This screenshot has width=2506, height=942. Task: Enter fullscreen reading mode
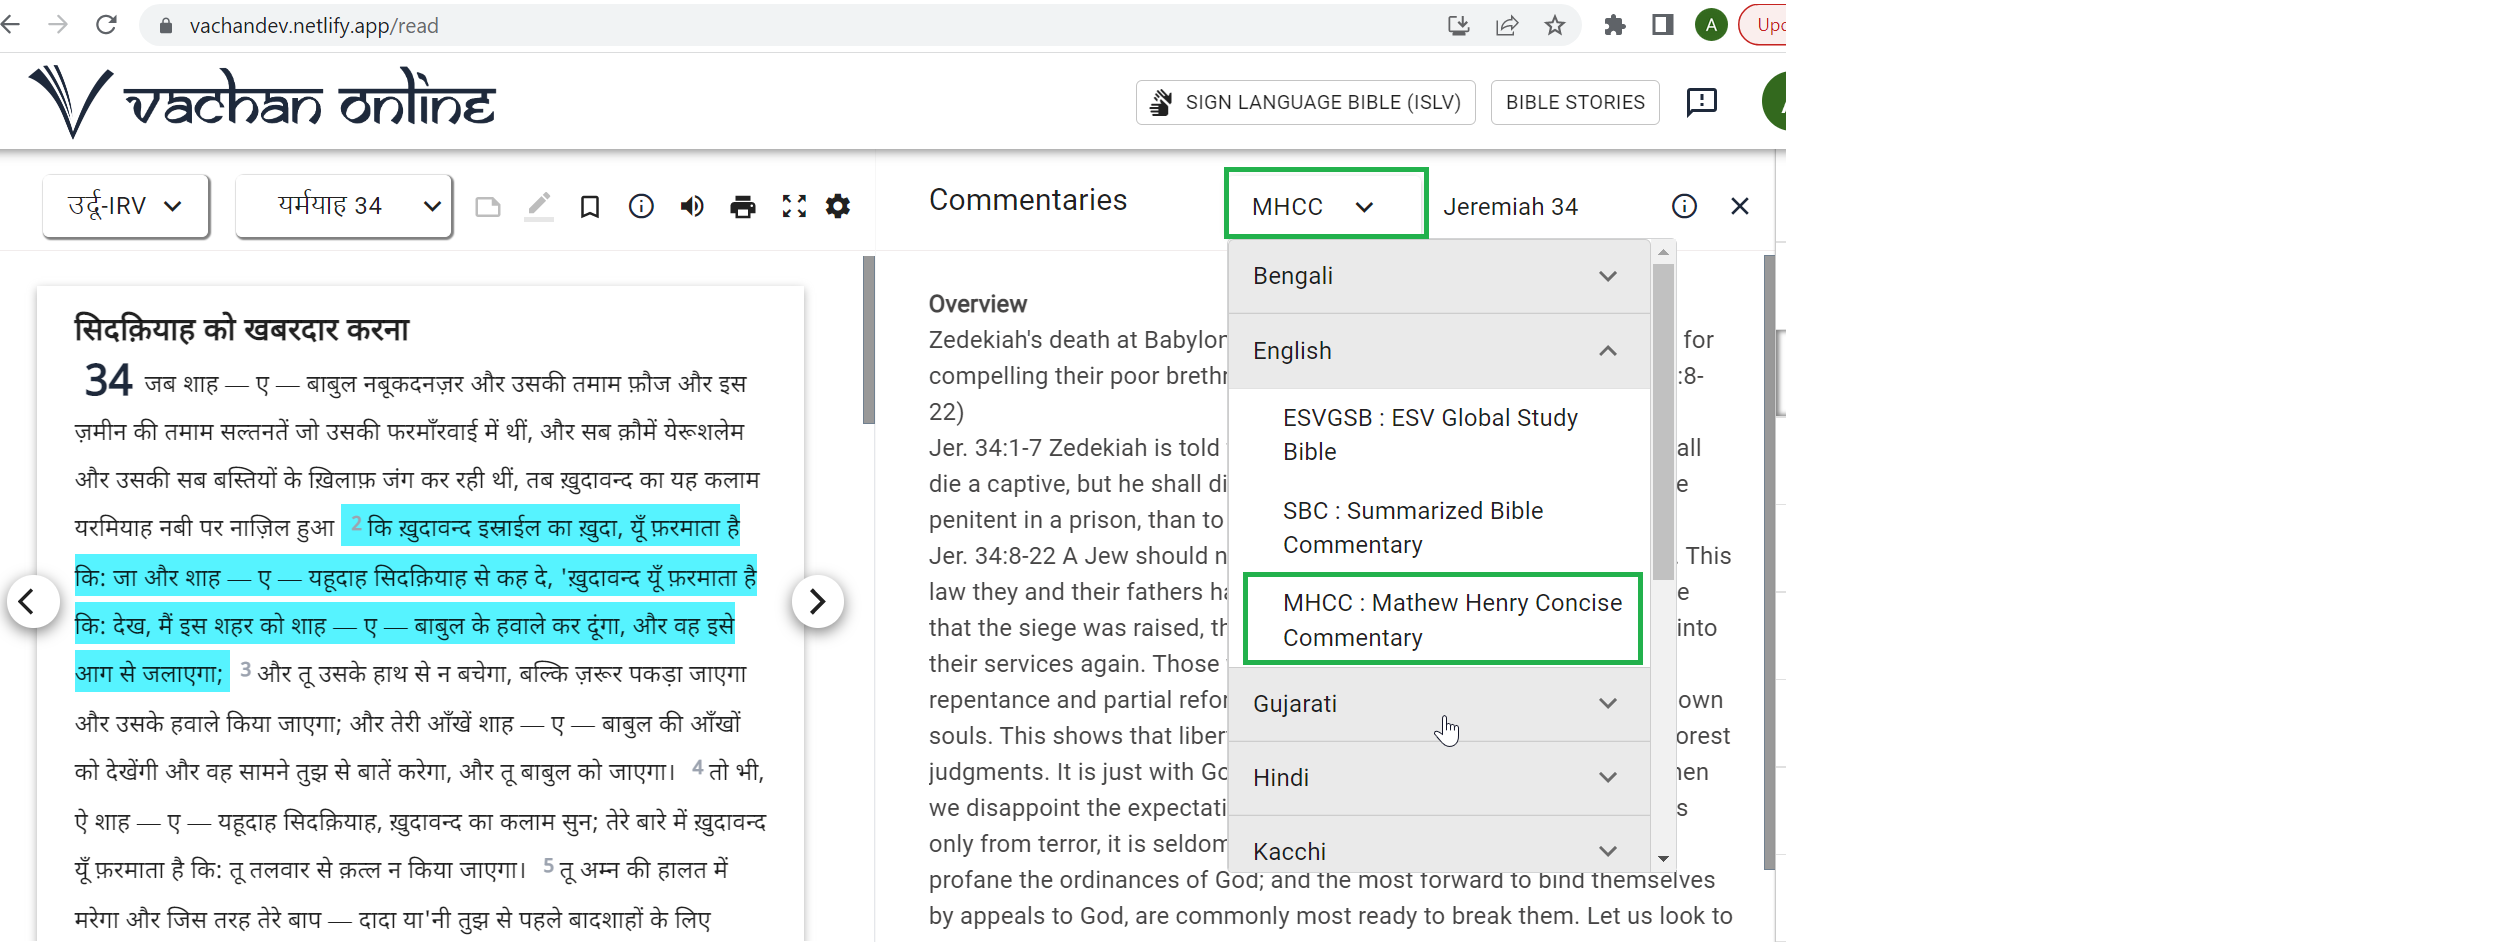794,206
